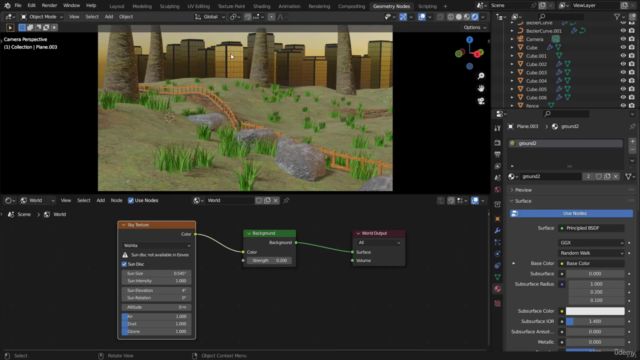Open the Render properties tab icon
This screenshot has width=640, height=360.
point(497,143)
